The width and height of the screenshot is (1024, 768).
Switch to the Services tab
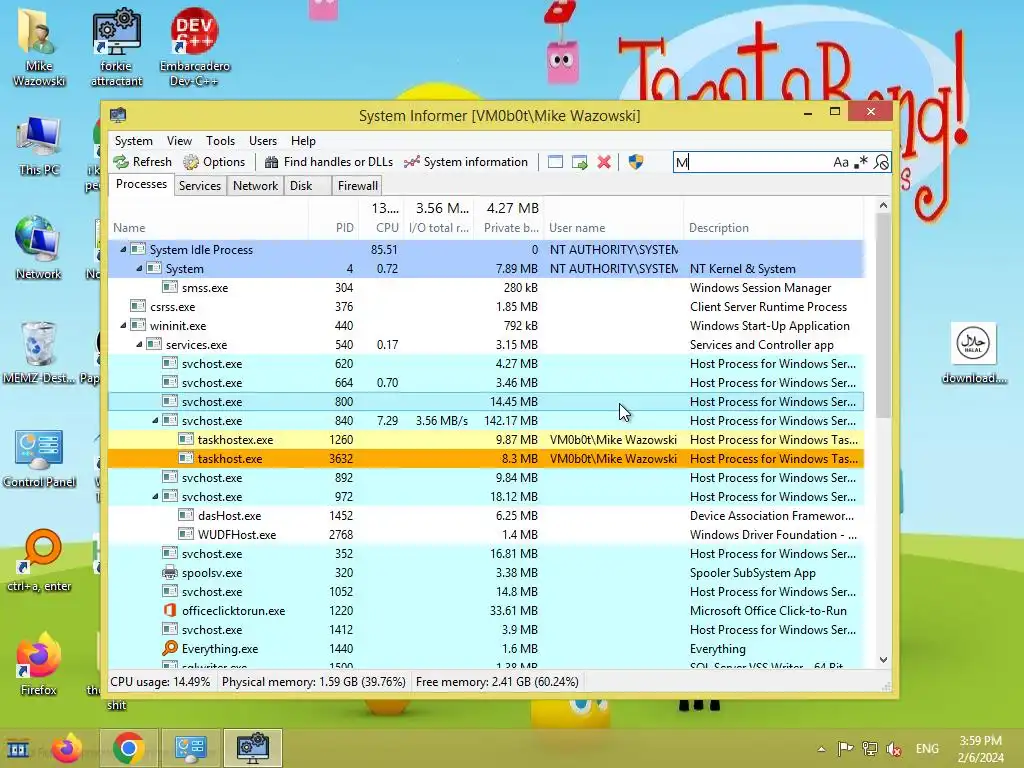coord(200,185)
